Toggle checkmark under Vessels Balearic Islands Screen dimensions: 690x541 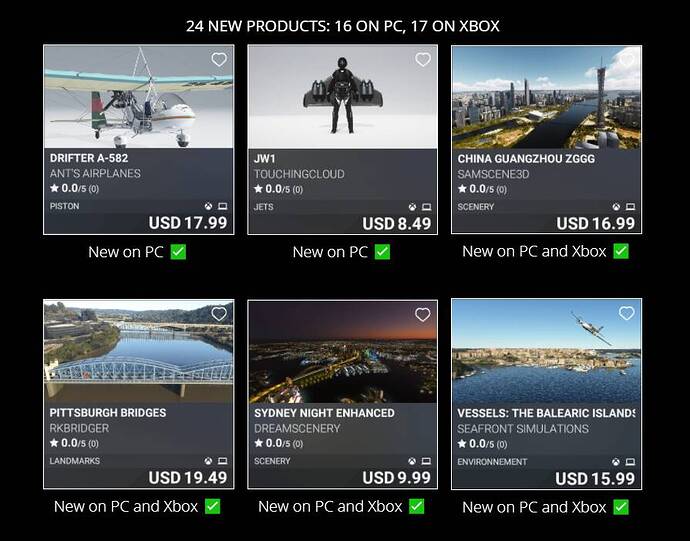coord(621,507)
